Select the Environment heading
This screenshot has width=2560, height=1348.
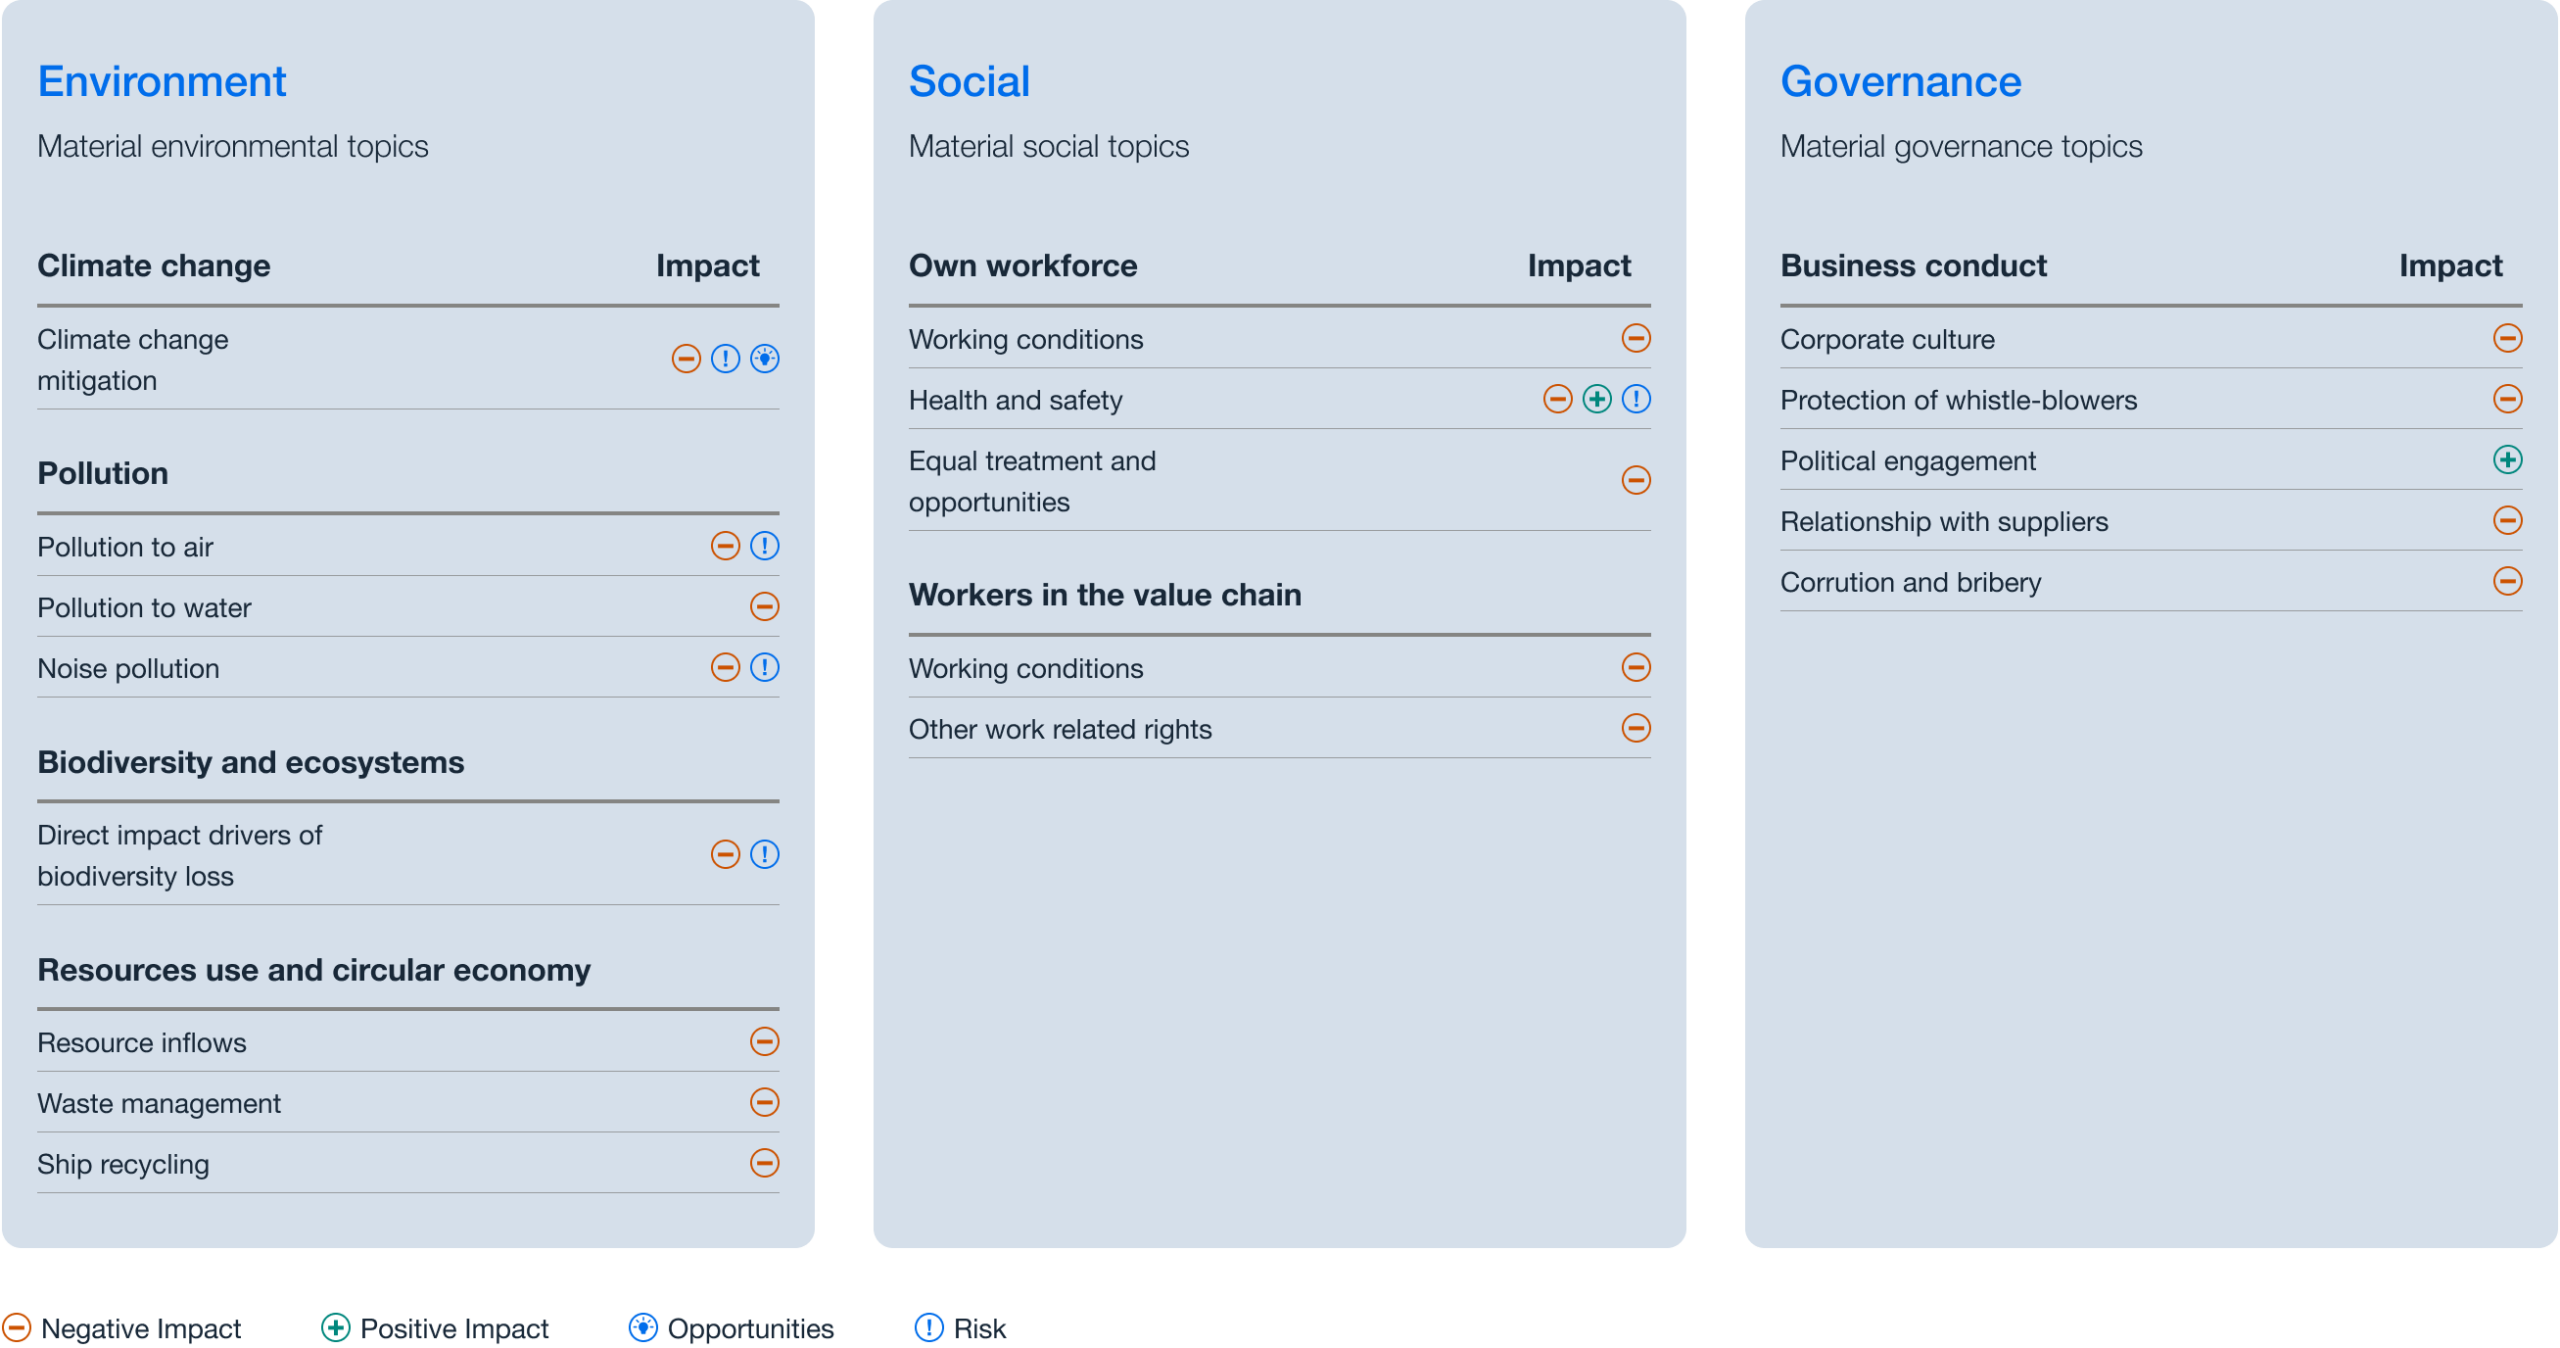click(x=162, y=81)
